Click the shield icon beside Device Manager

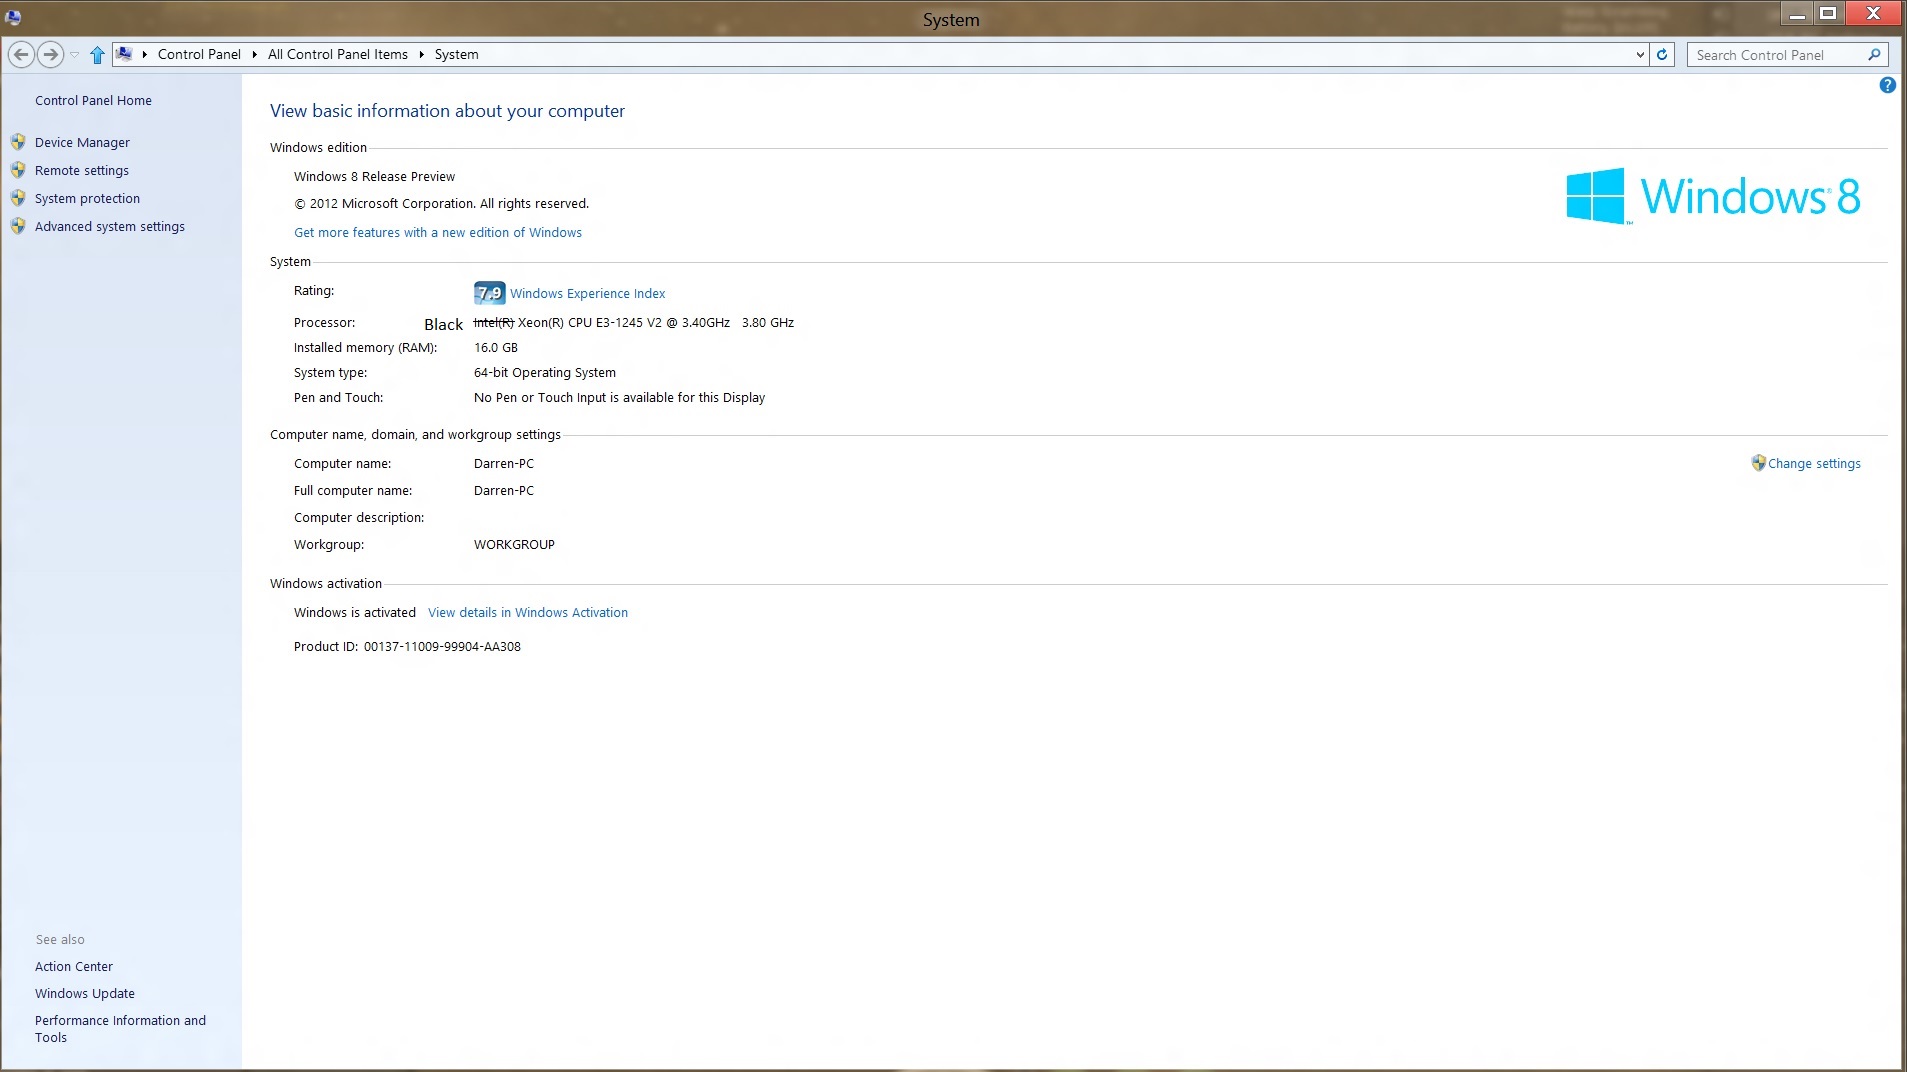(x=18, y=142)
